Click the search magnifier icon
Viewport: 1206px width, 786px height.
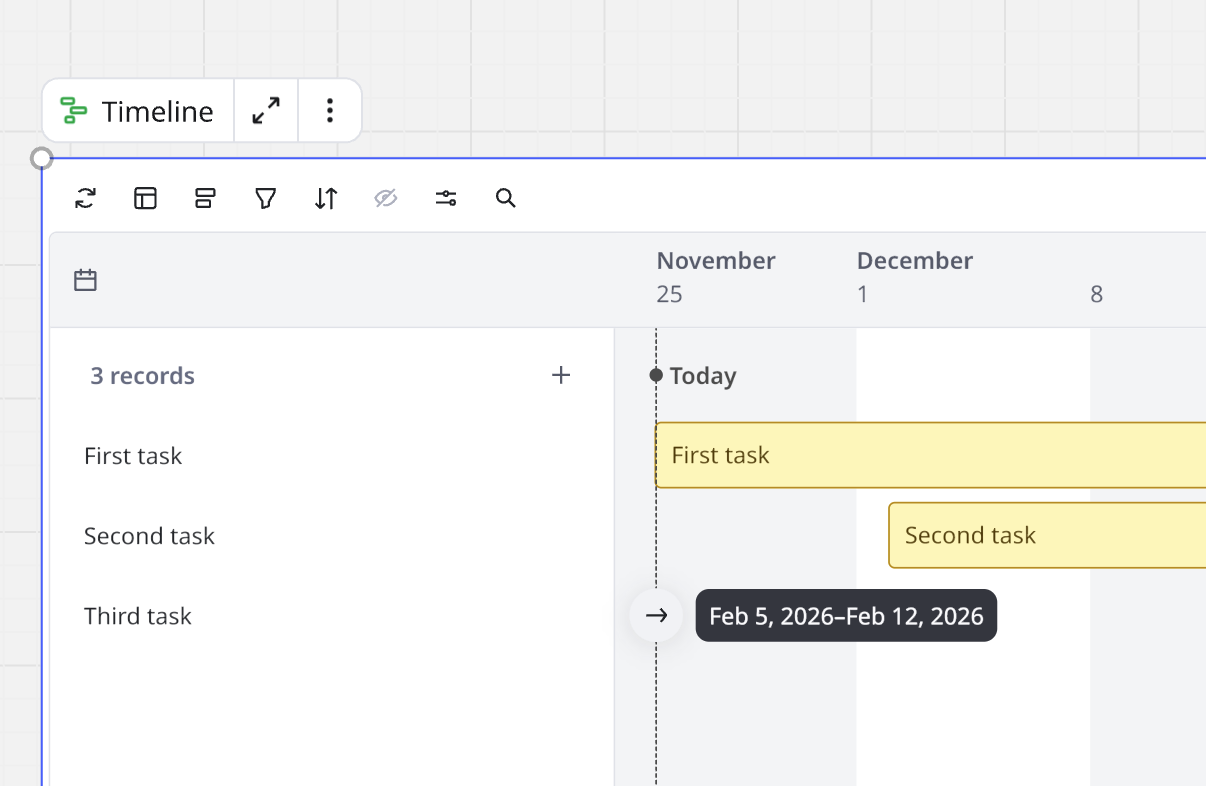click(506, 198)
